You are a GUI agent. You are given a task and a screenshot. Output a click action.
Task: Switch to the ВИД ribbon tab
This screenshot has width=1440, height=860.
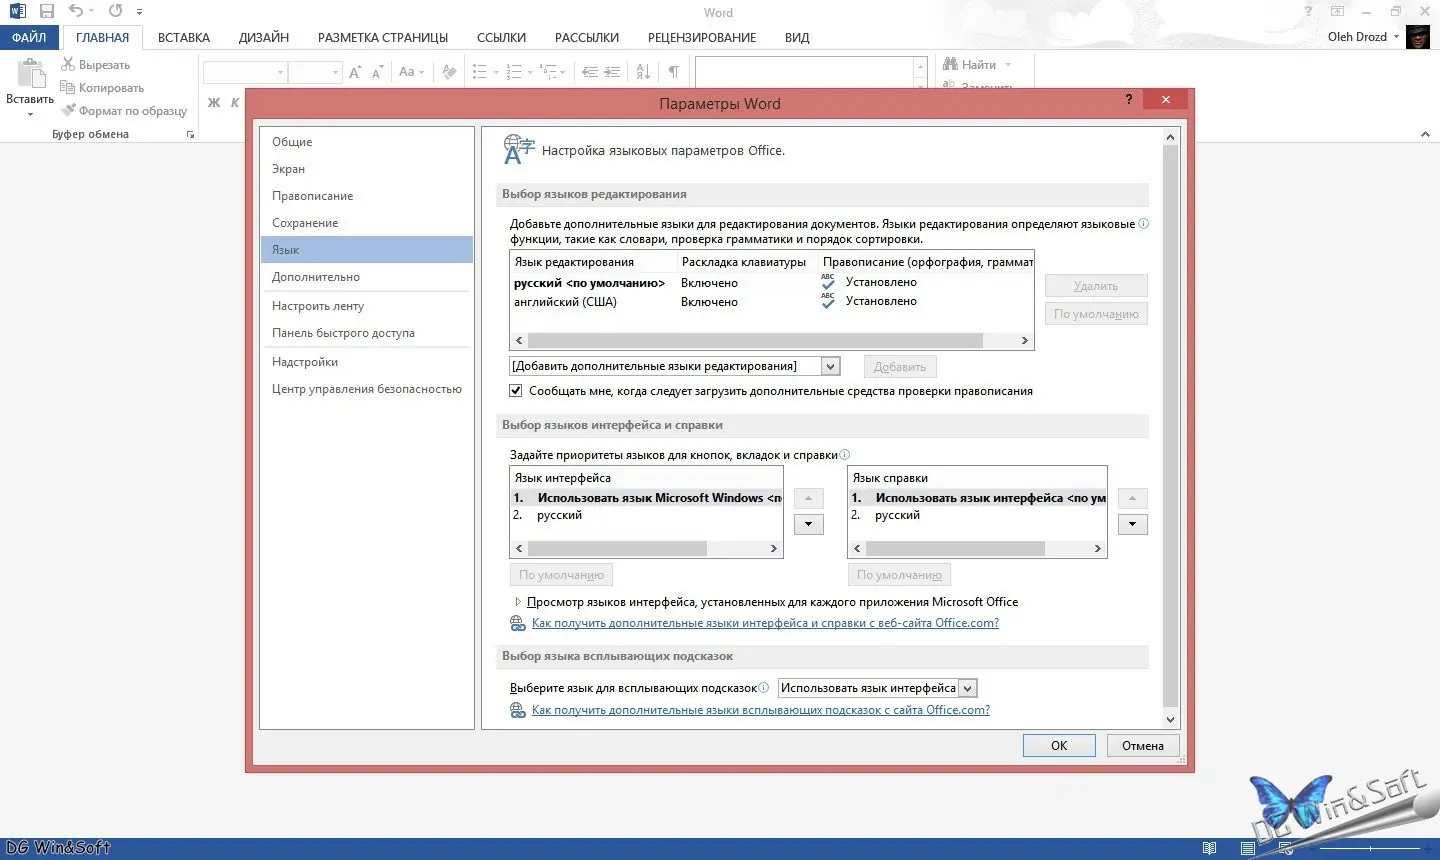point(797,37)
